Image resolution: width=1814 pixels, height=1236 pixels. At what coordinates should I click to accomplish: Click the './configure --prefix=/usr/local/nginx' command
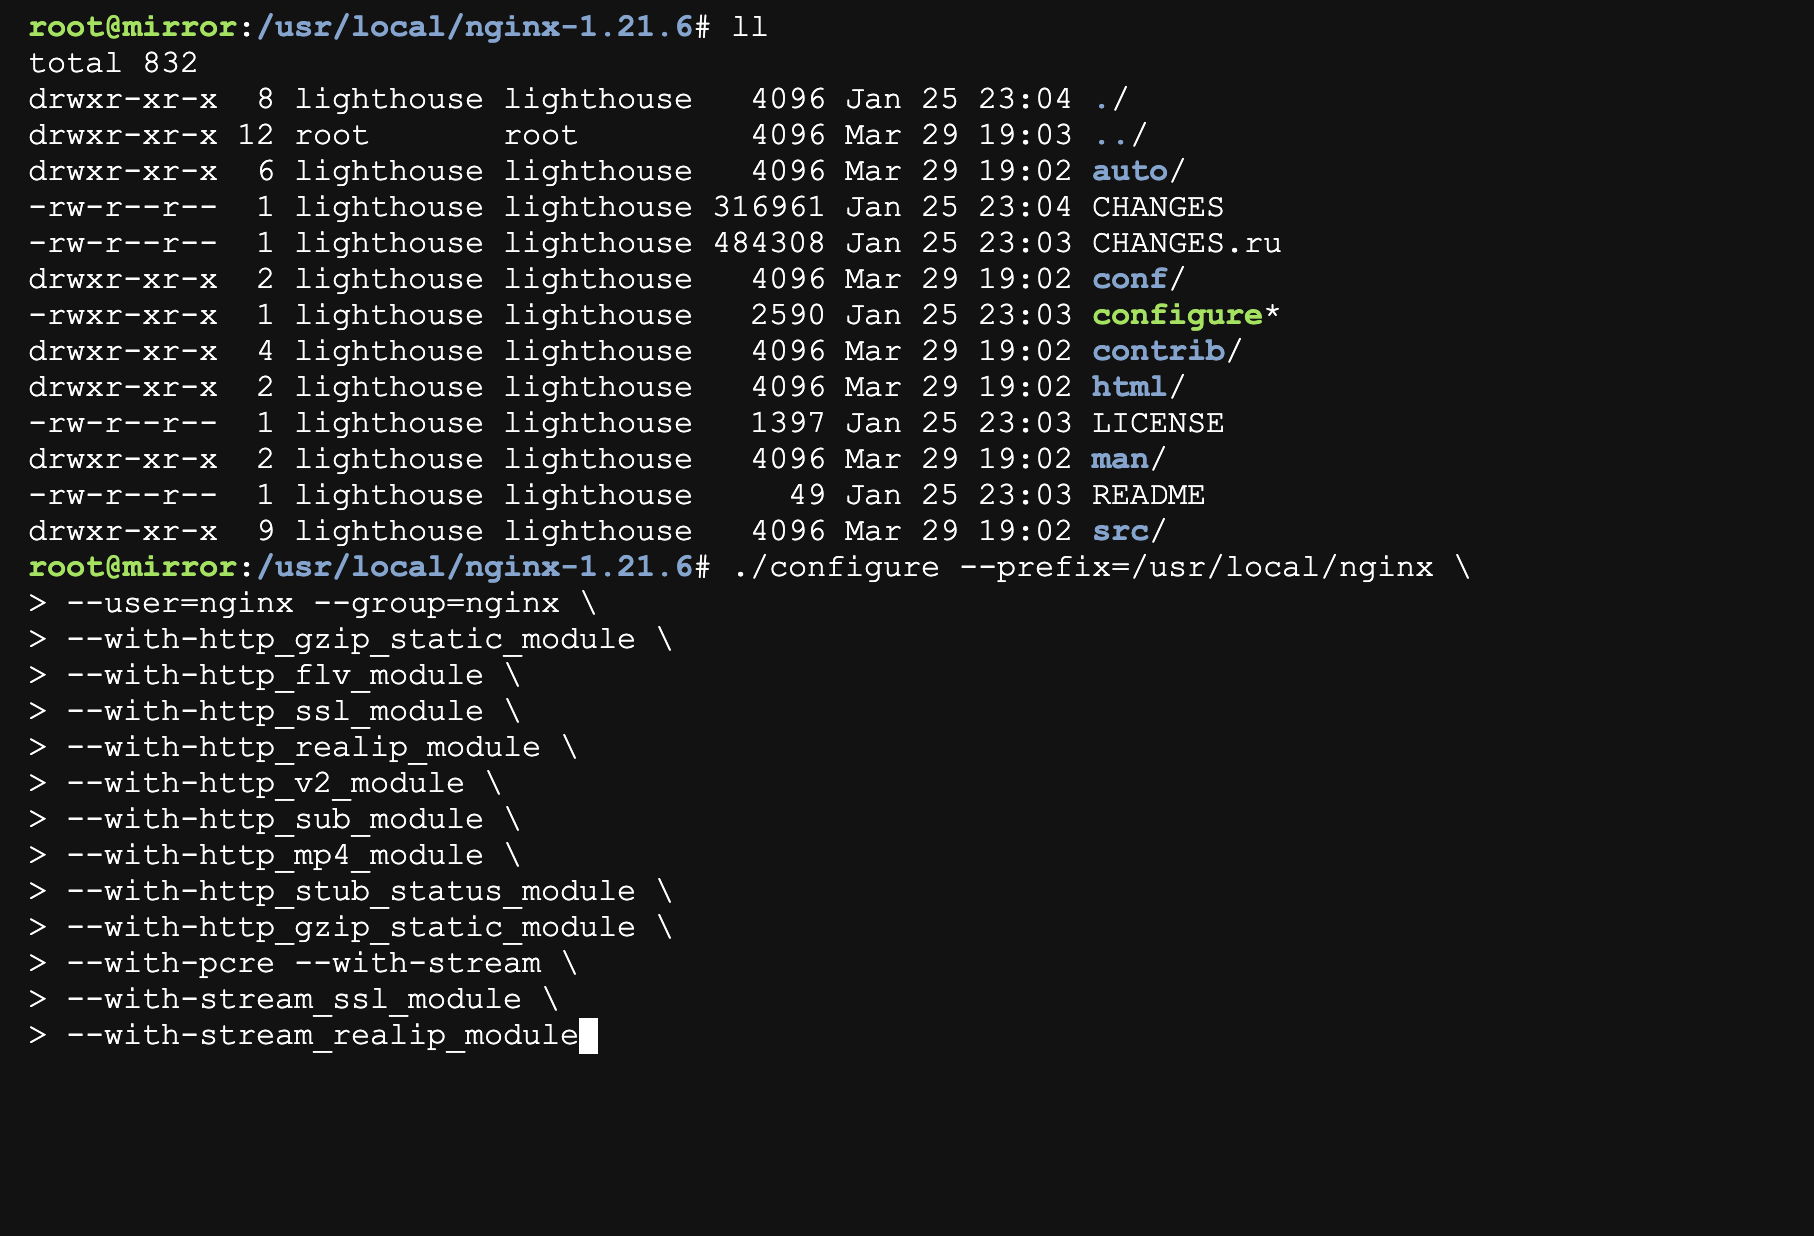point(1083,567)
